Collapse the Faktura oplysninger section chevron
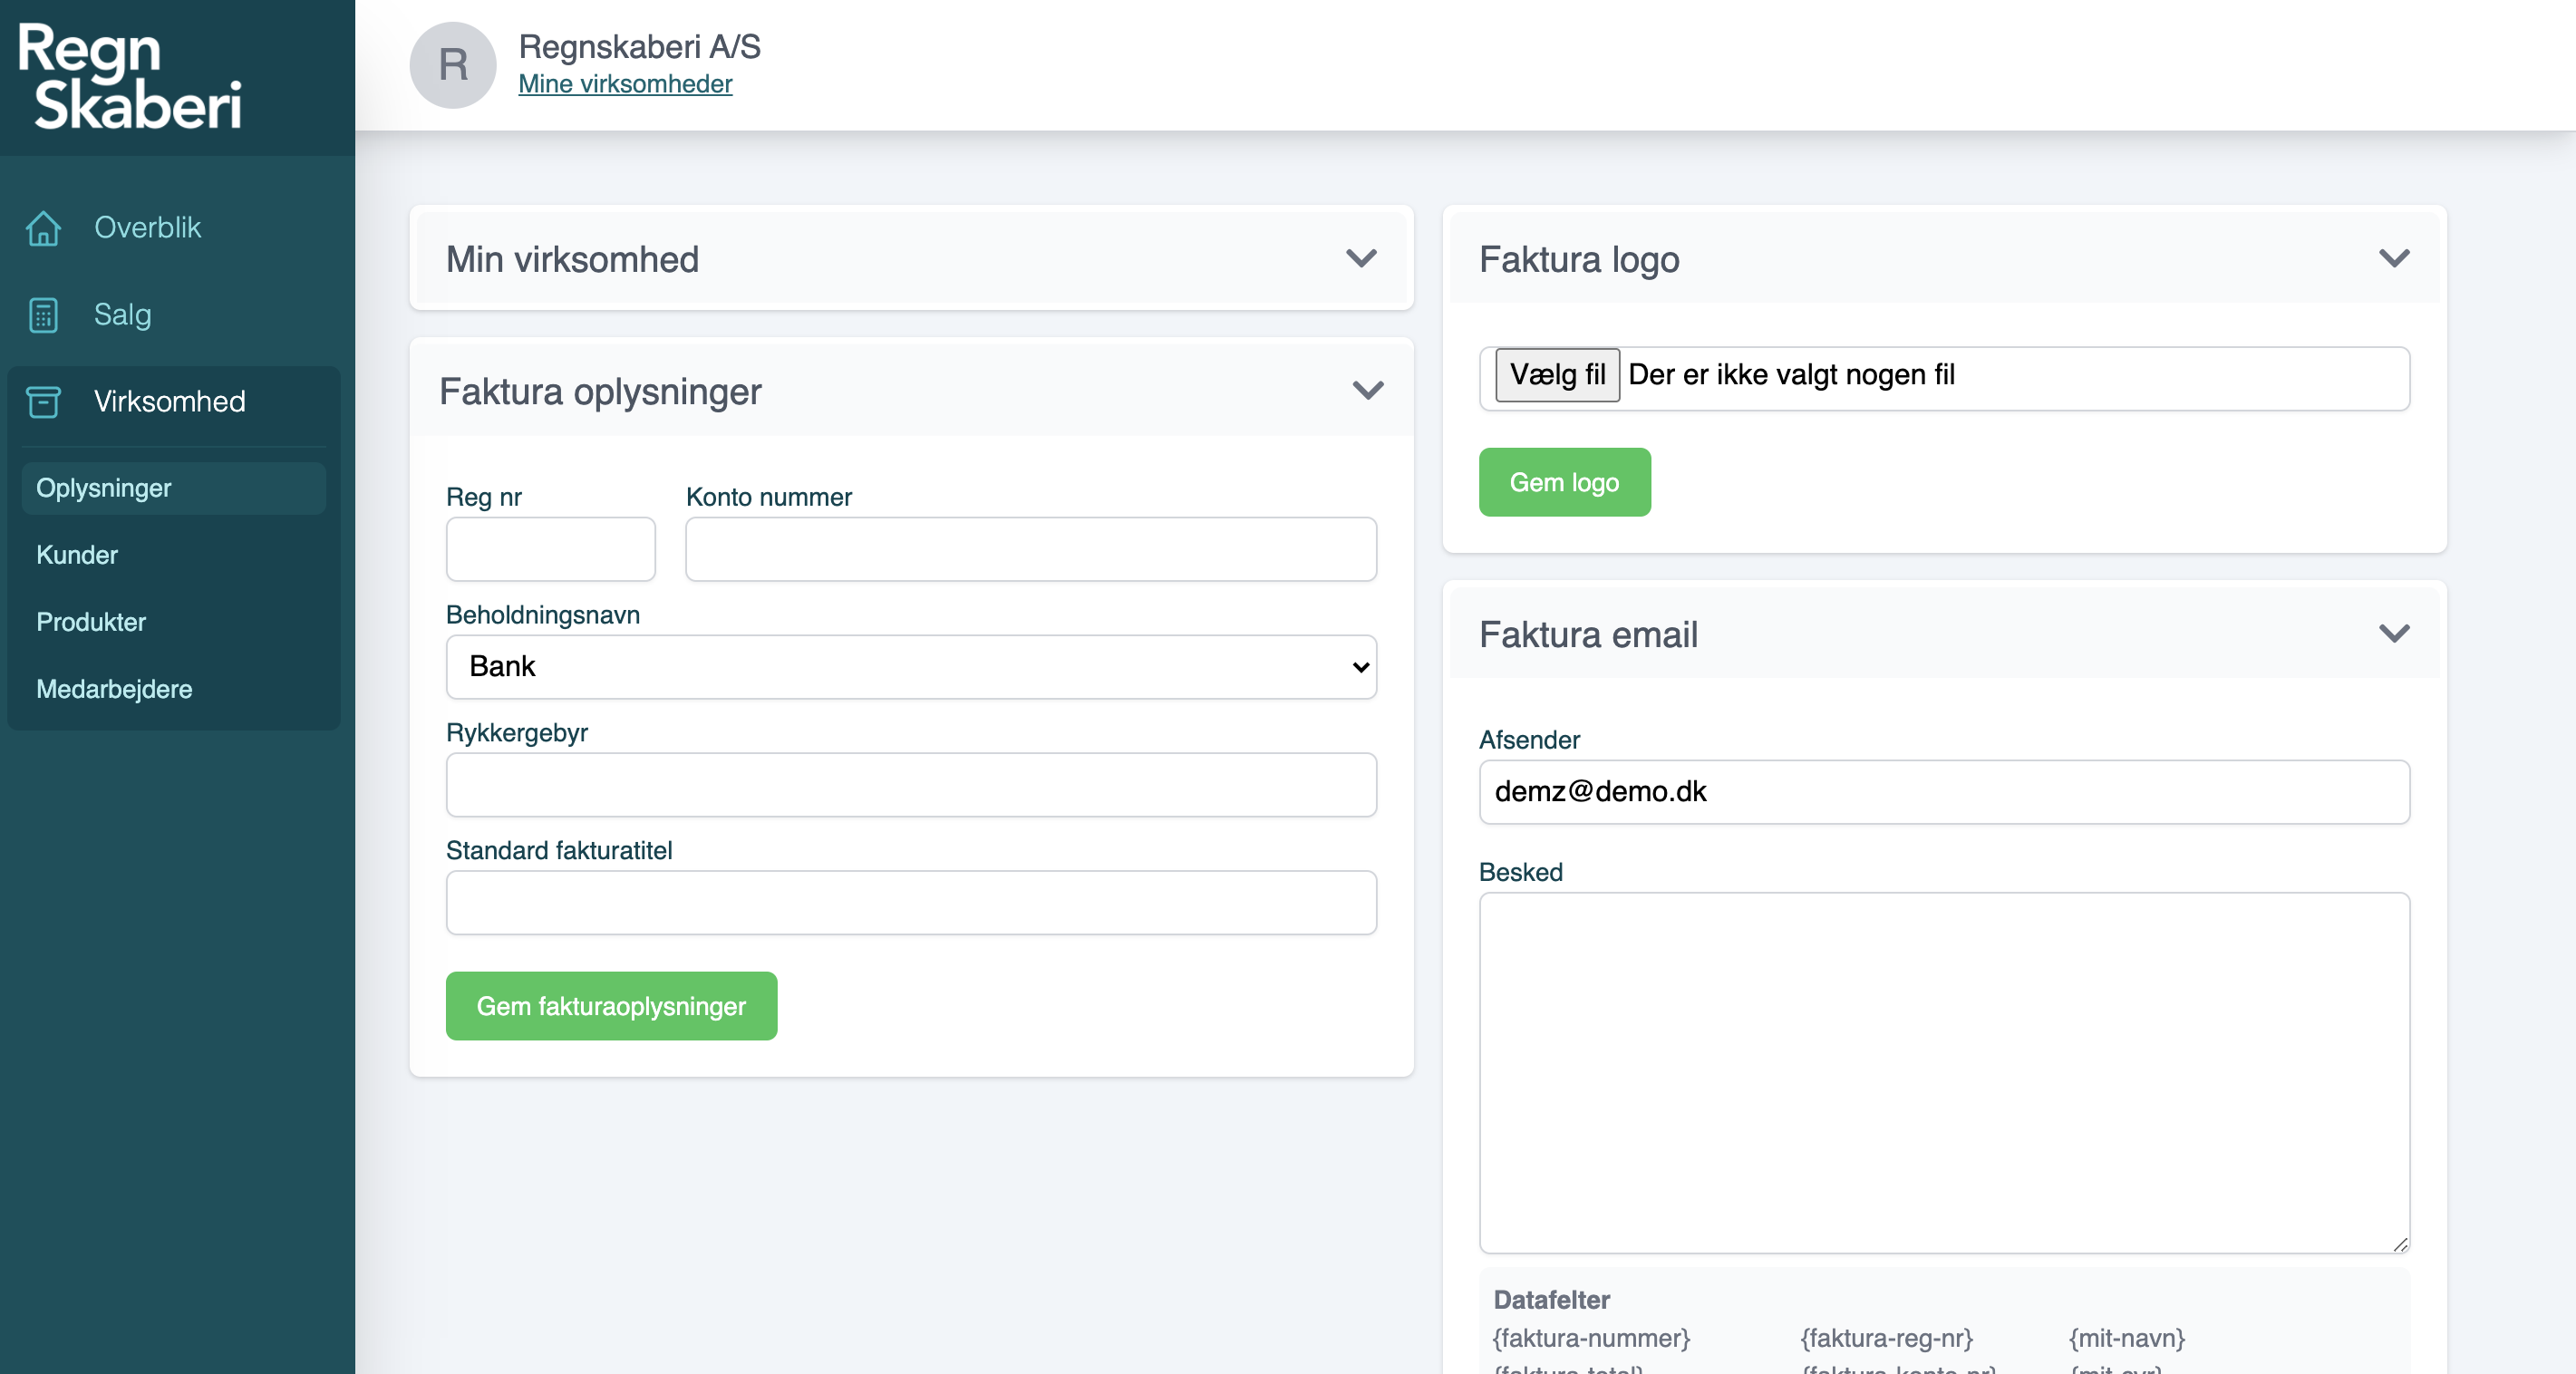 pyautogui.click(x=1368, y=391)
